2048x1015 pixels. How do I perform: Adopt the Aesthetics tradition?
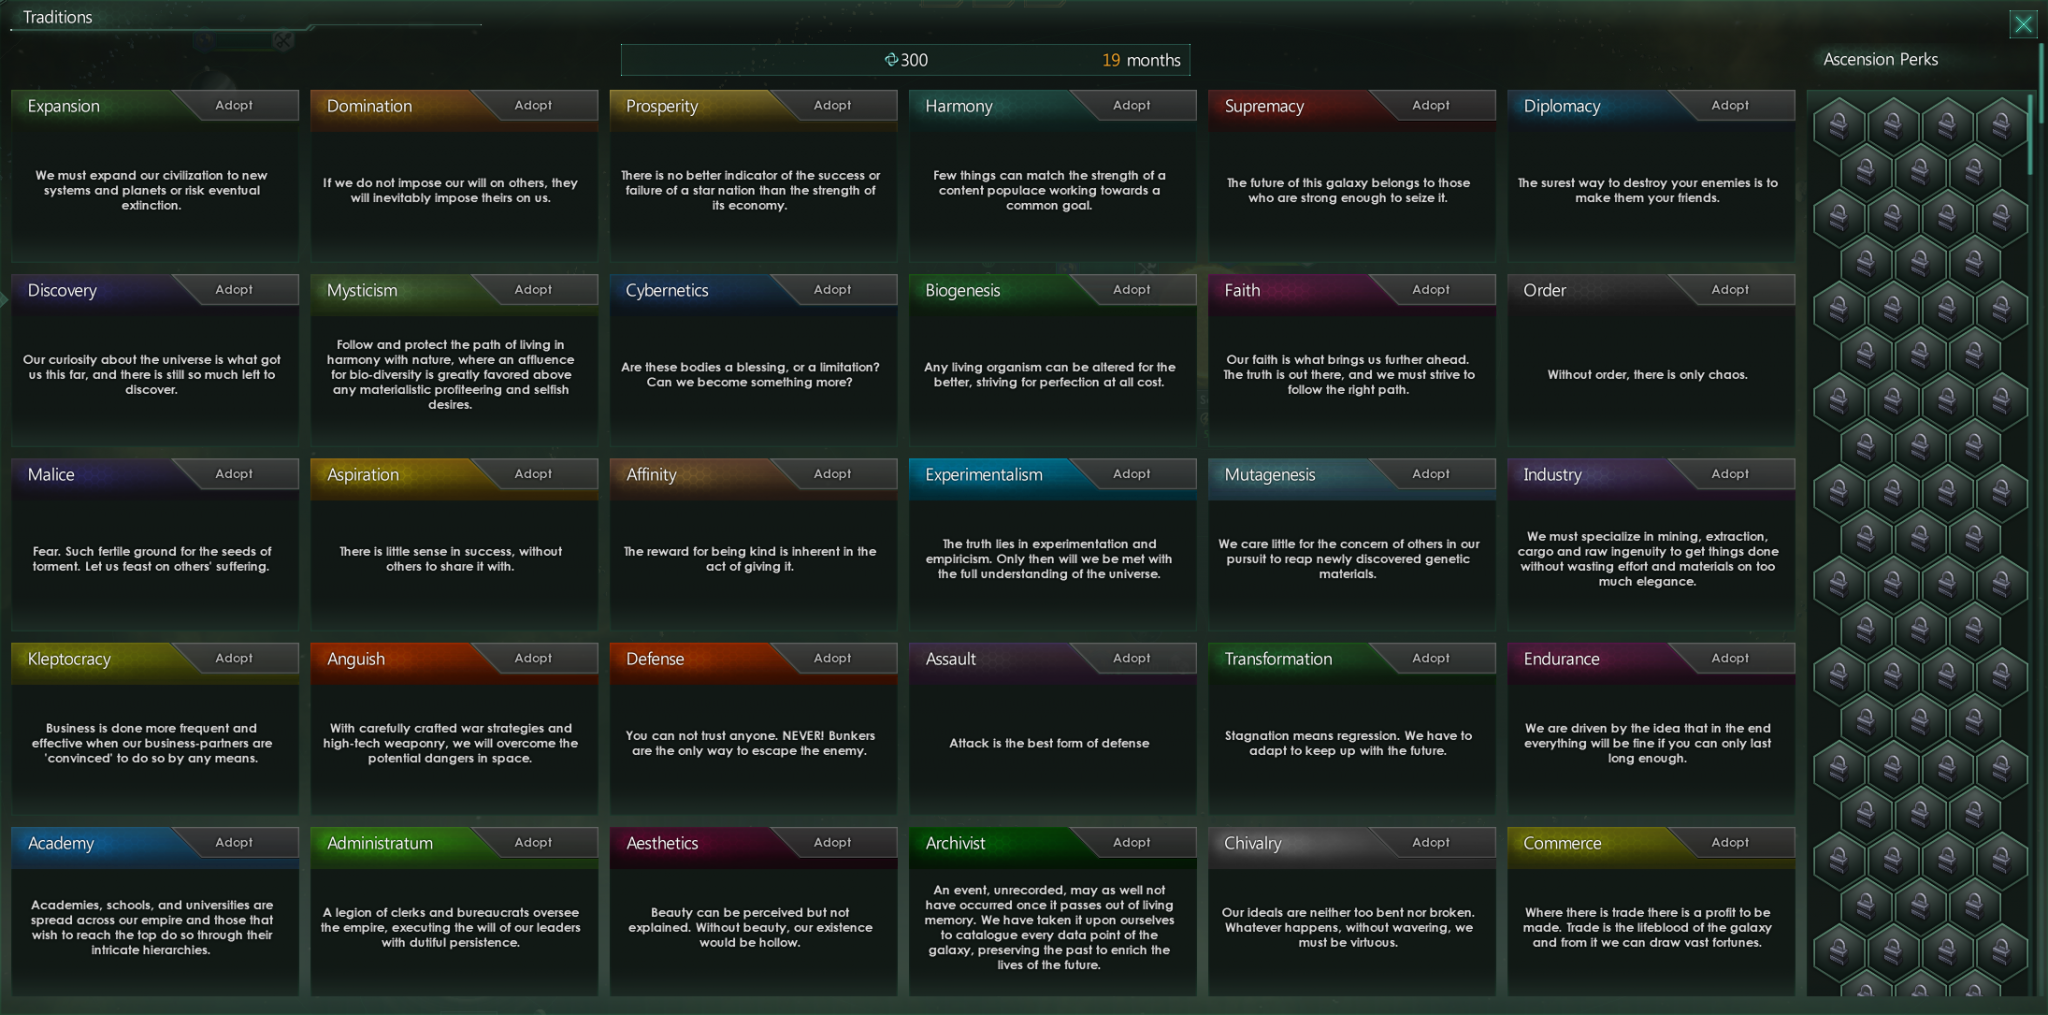coord(834,842)
